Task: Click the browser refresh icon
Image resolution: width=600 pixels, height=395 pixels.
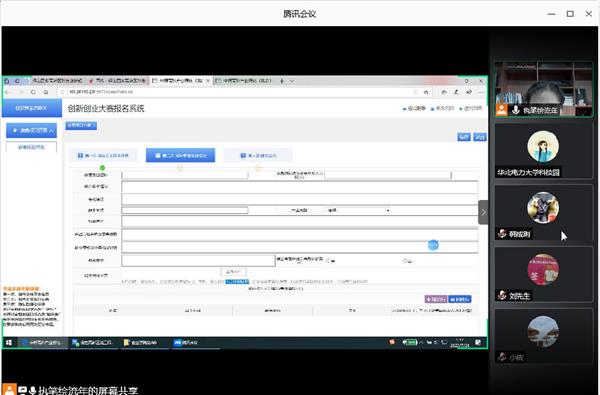Action: pyautogui.click(x=33, y=92)
